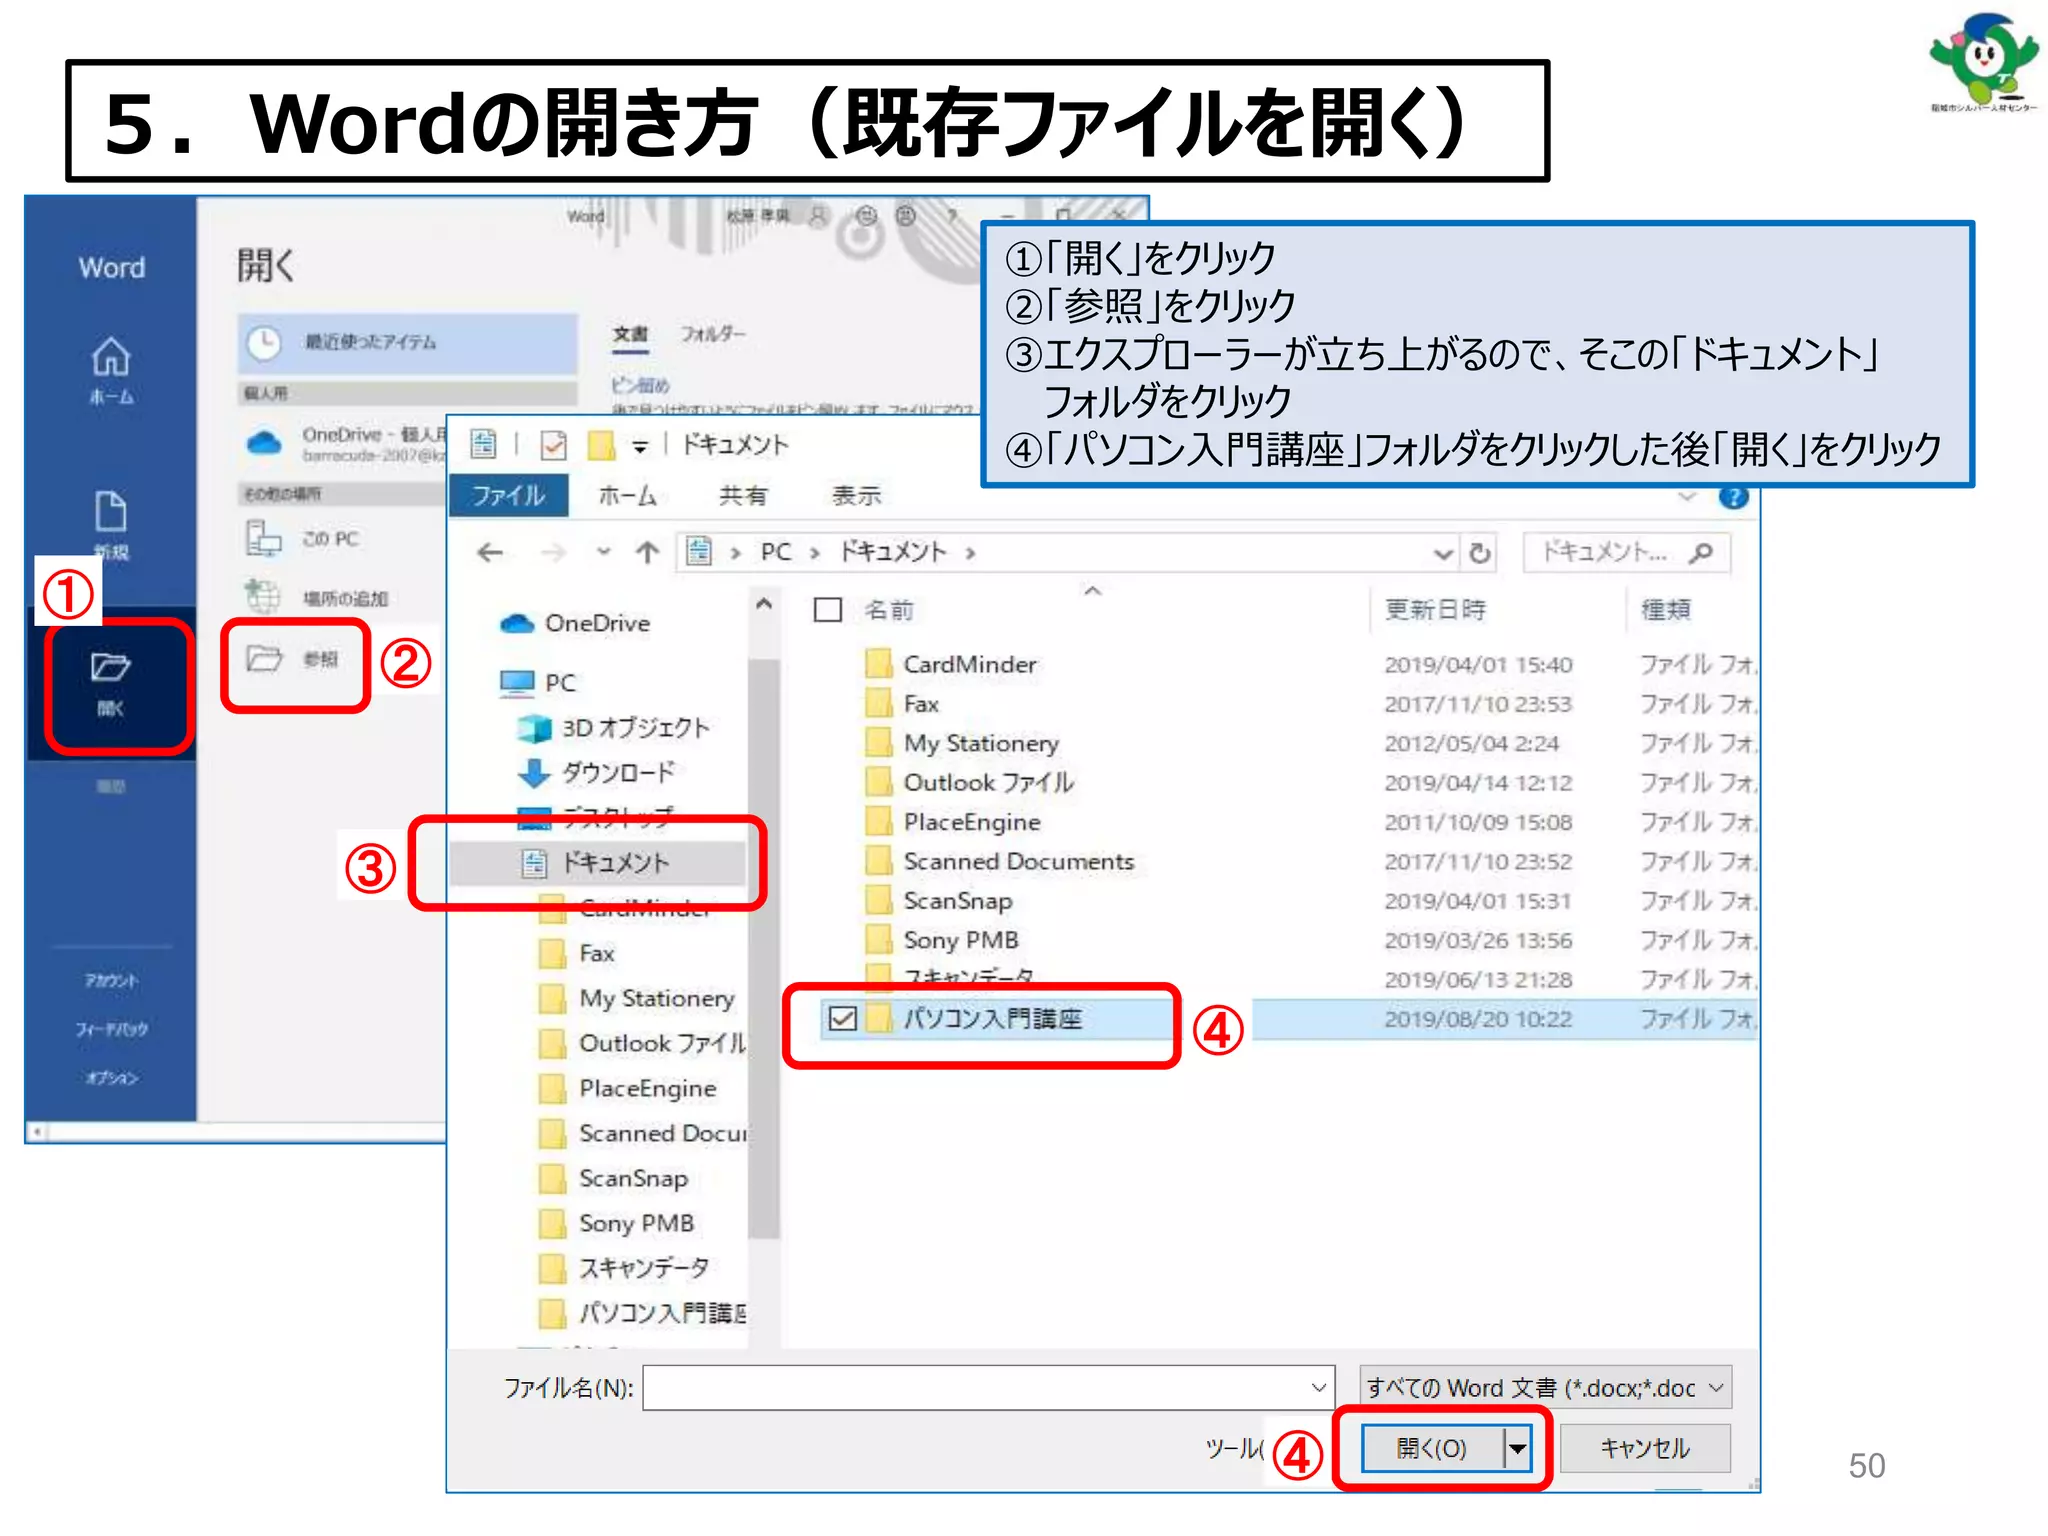2048x1536 pixels.
Task: Expand the Explorer ribbon chevron
Action: (1687, 497)
